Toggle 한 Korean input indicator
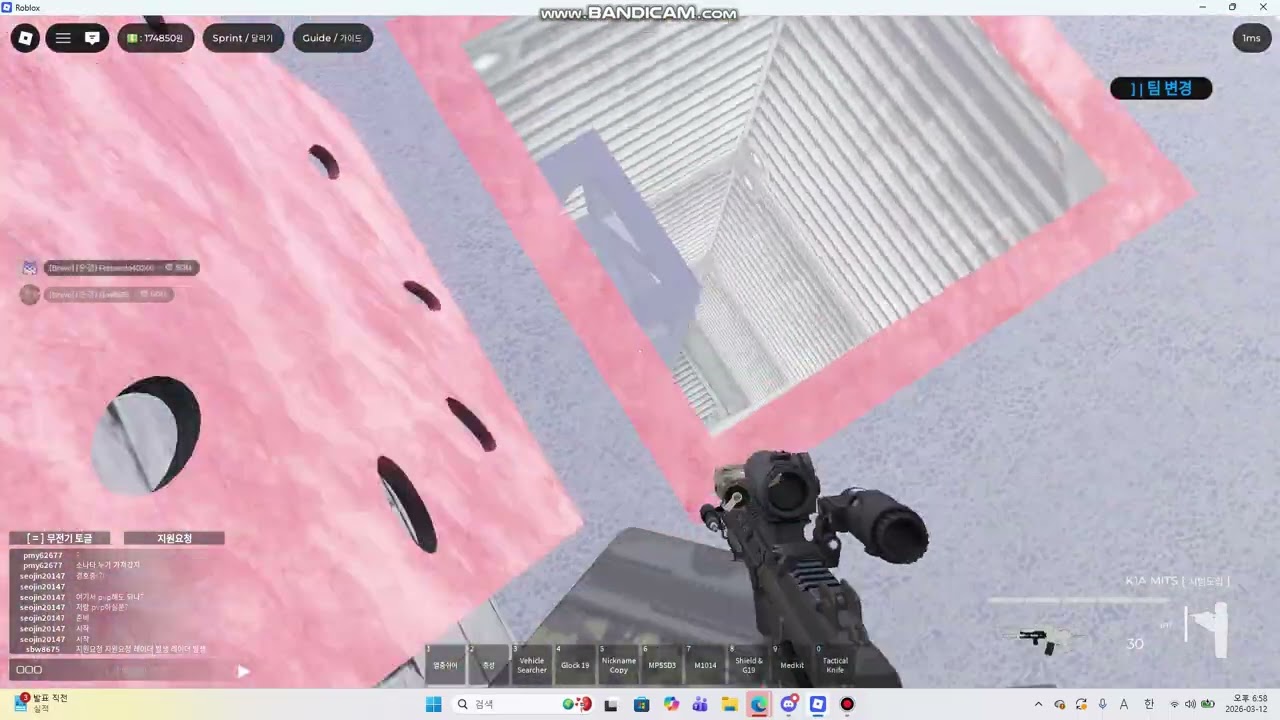Image resolution: width=1280 pixels, height=720 pixels. tap(1149, 704)
